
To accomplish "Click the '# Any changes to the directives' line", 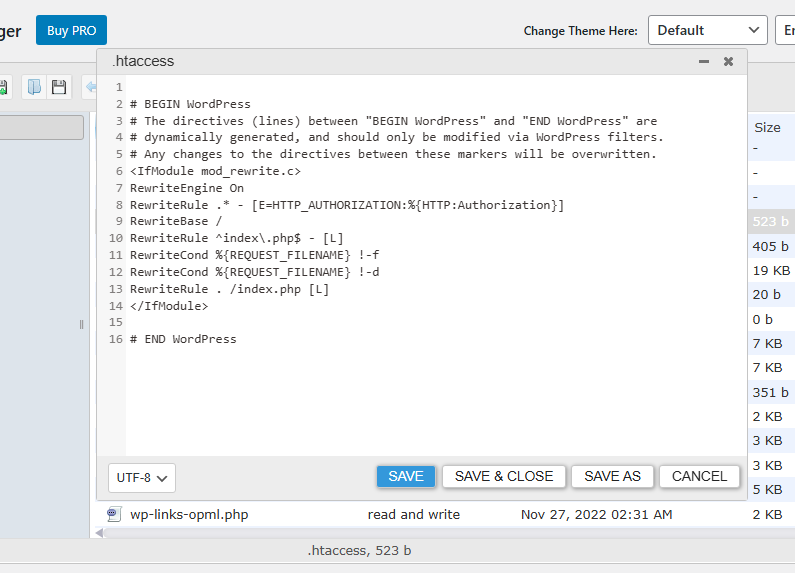I will coord(393,154).
